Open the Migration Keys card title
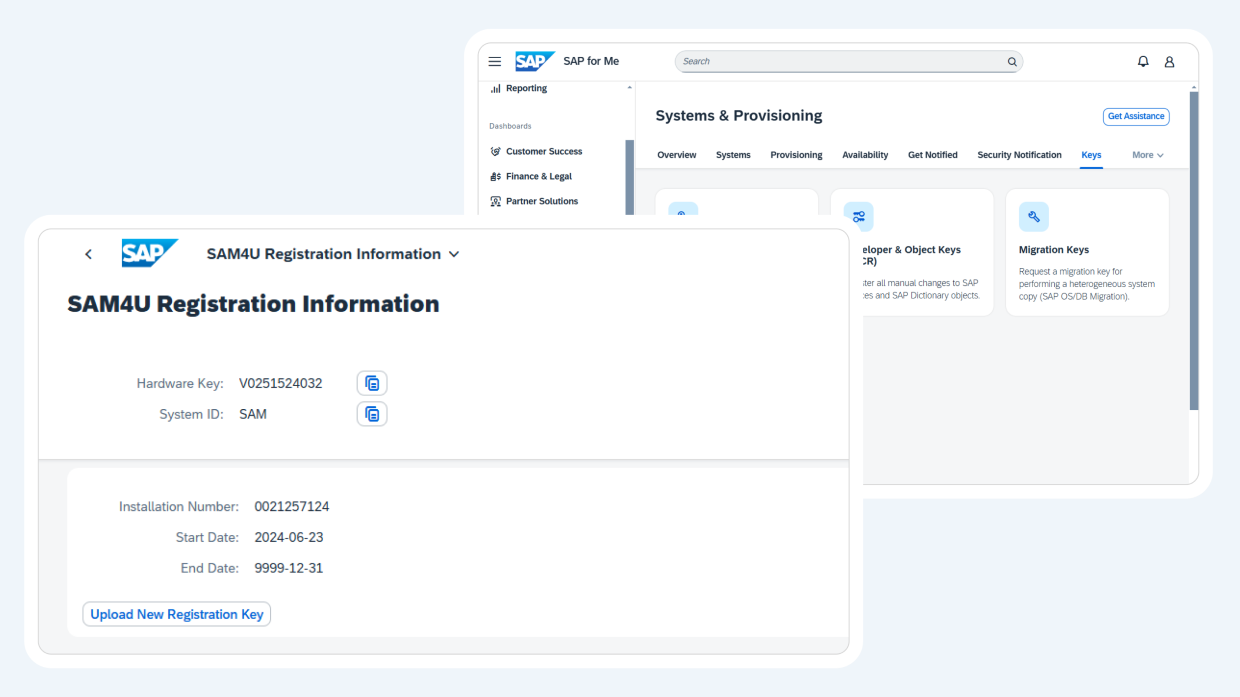 pyautogui.click(x=1054, y=250)
